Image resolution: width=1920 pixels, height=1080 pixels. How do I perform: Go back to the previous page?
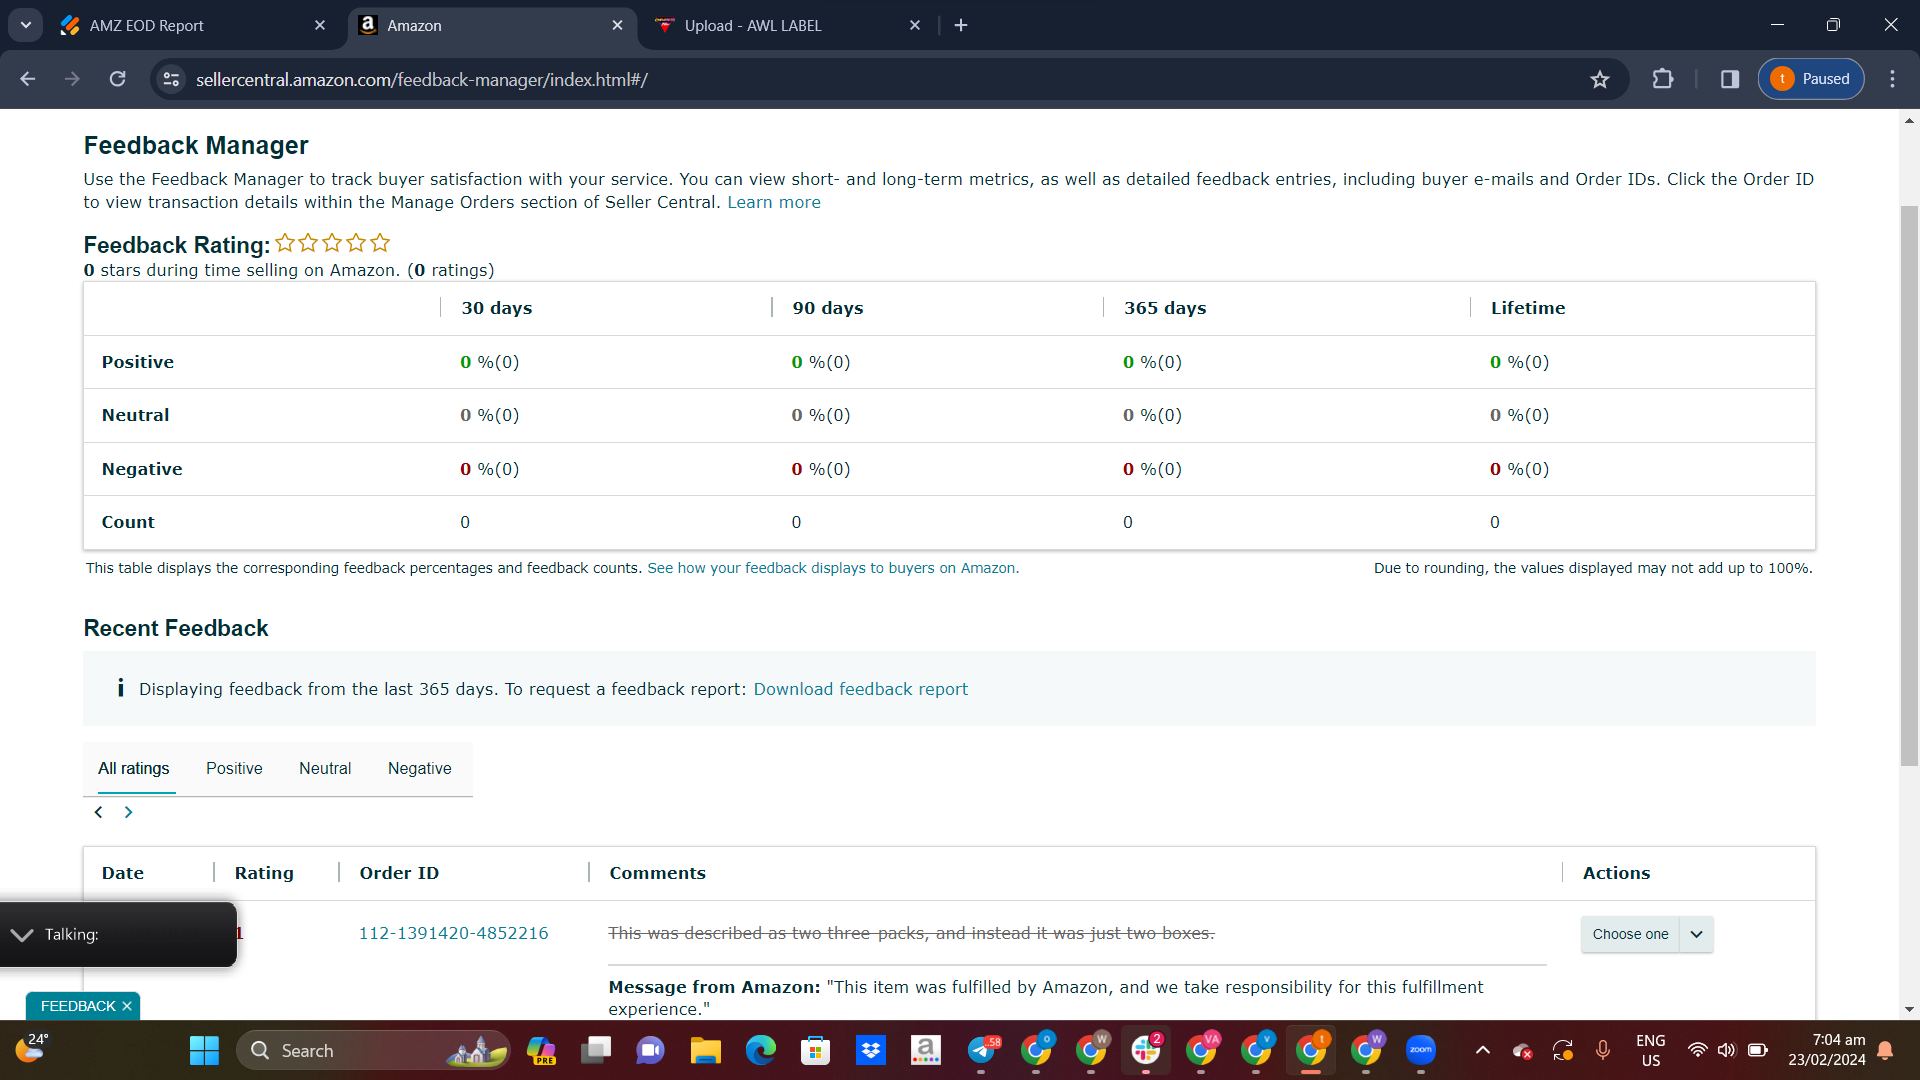(28, 79)
